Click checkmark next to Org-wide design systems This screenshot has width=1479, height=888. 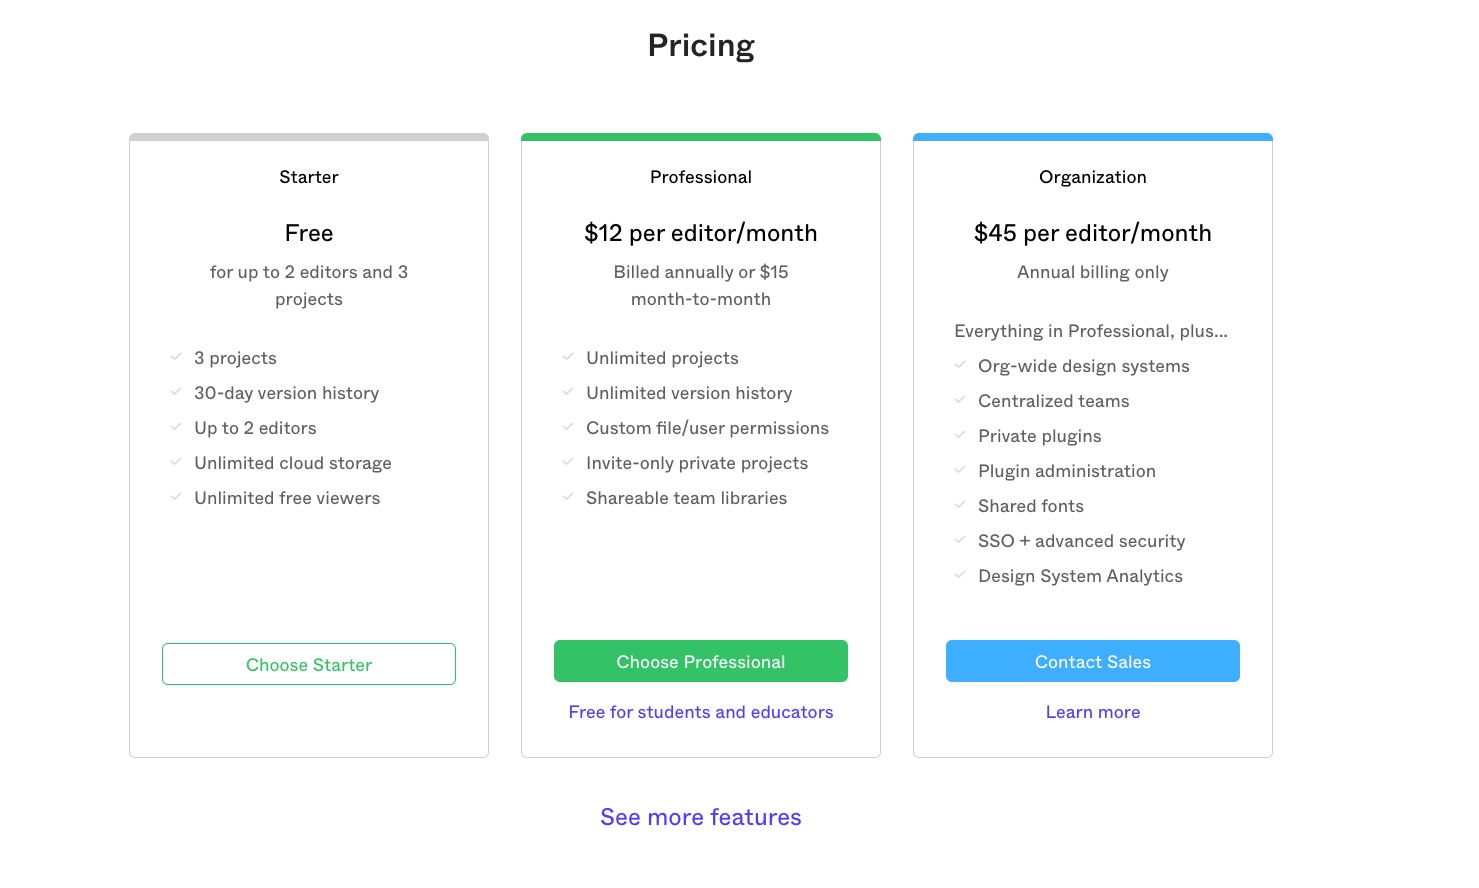click(960, 365)
